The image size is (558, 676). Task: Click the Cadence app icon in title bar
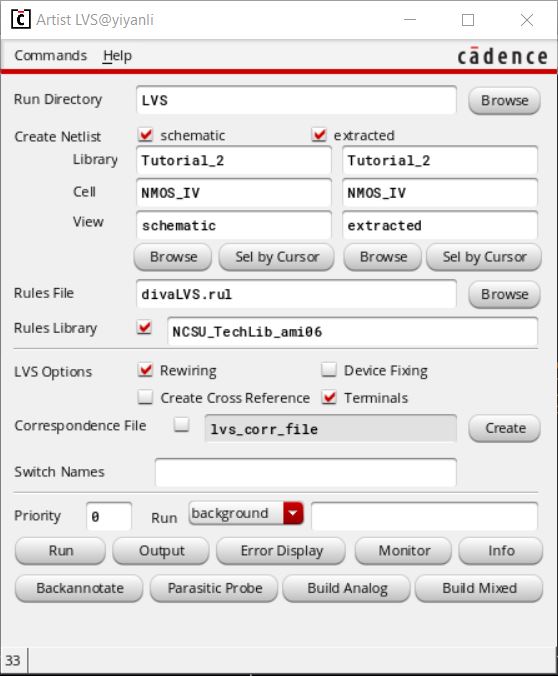pos(20,19)
